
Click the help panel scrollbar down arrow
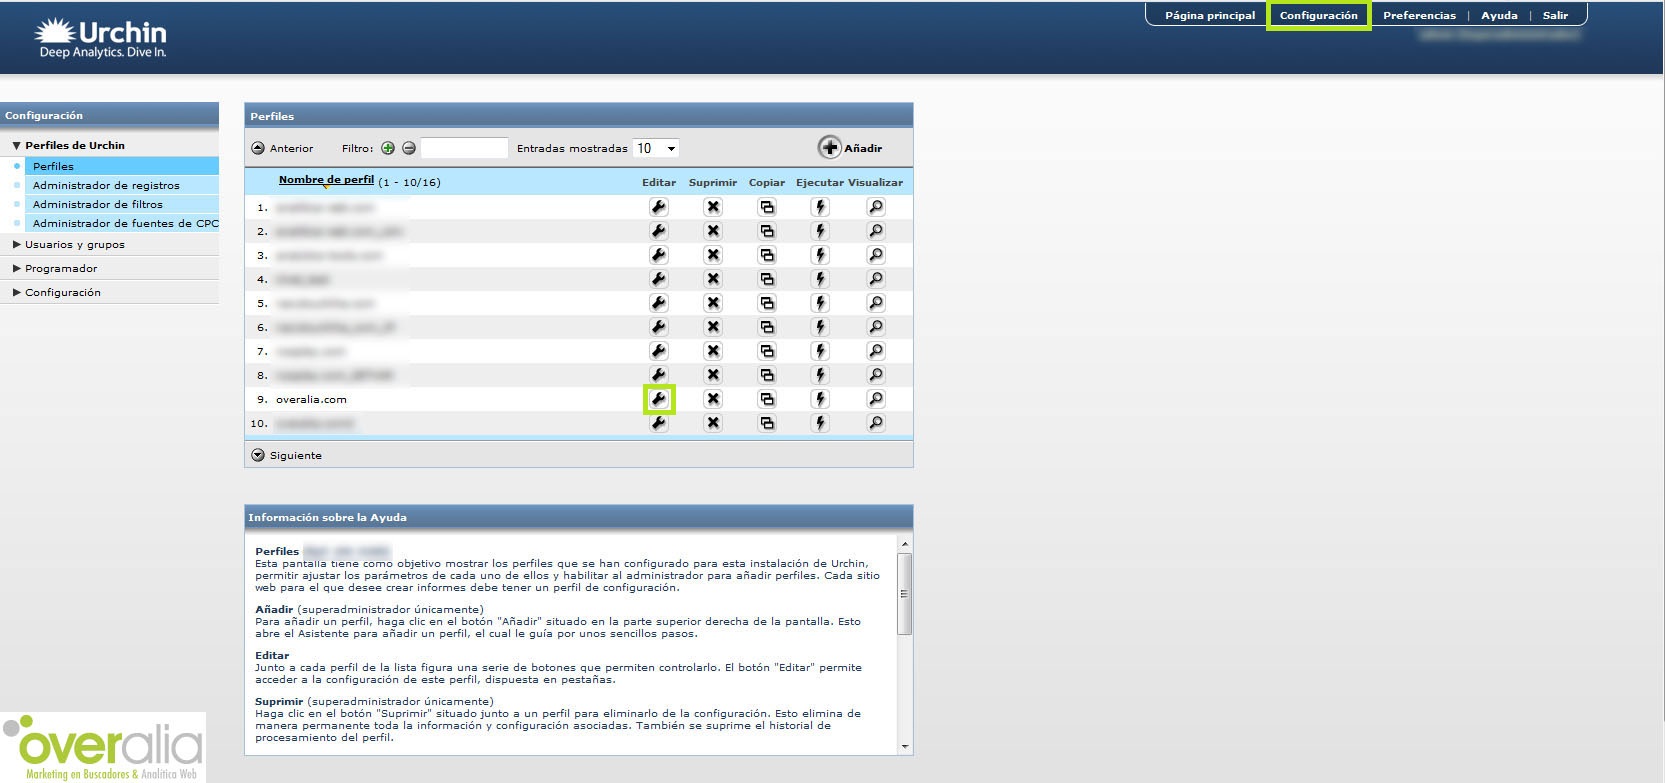tap(905, 746)
